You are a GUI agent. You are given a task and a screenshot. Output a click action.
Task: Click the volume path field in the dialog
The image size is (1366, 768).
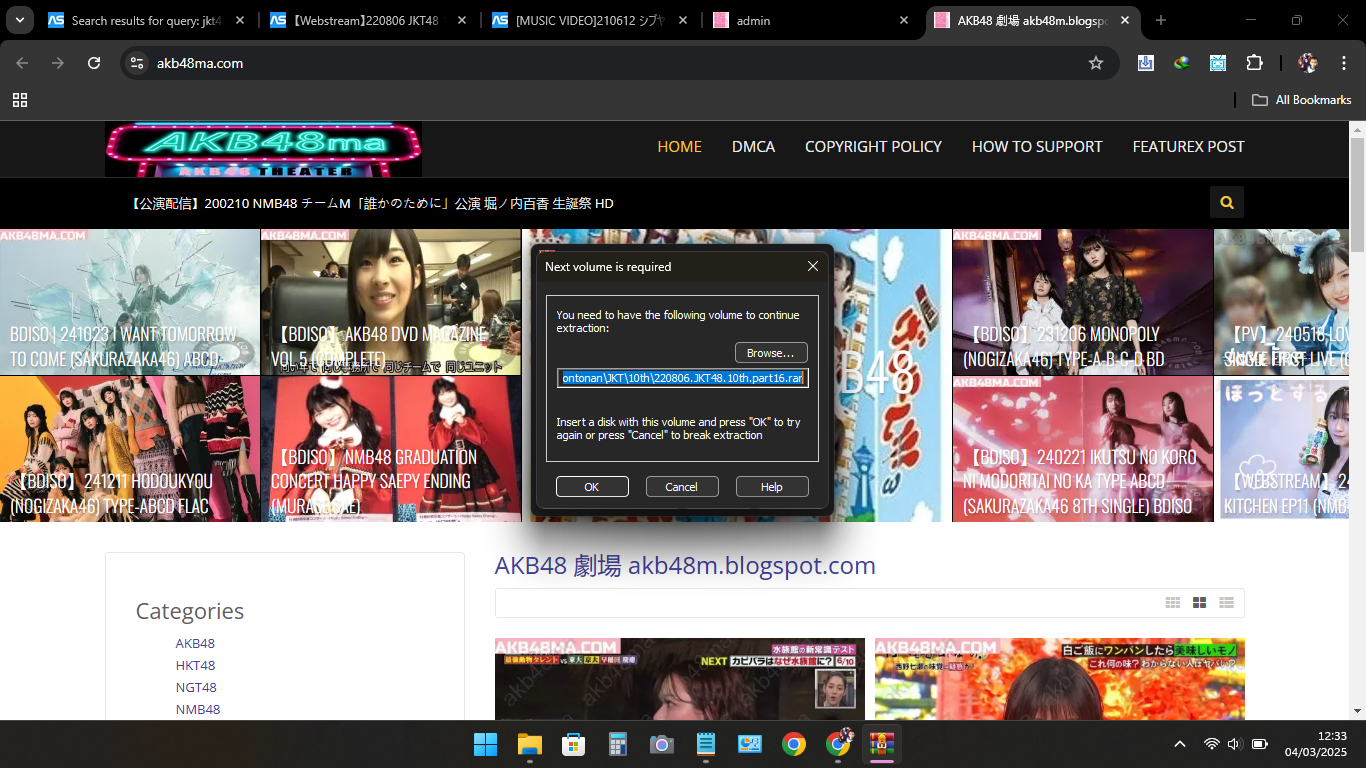tap(682, 378)
